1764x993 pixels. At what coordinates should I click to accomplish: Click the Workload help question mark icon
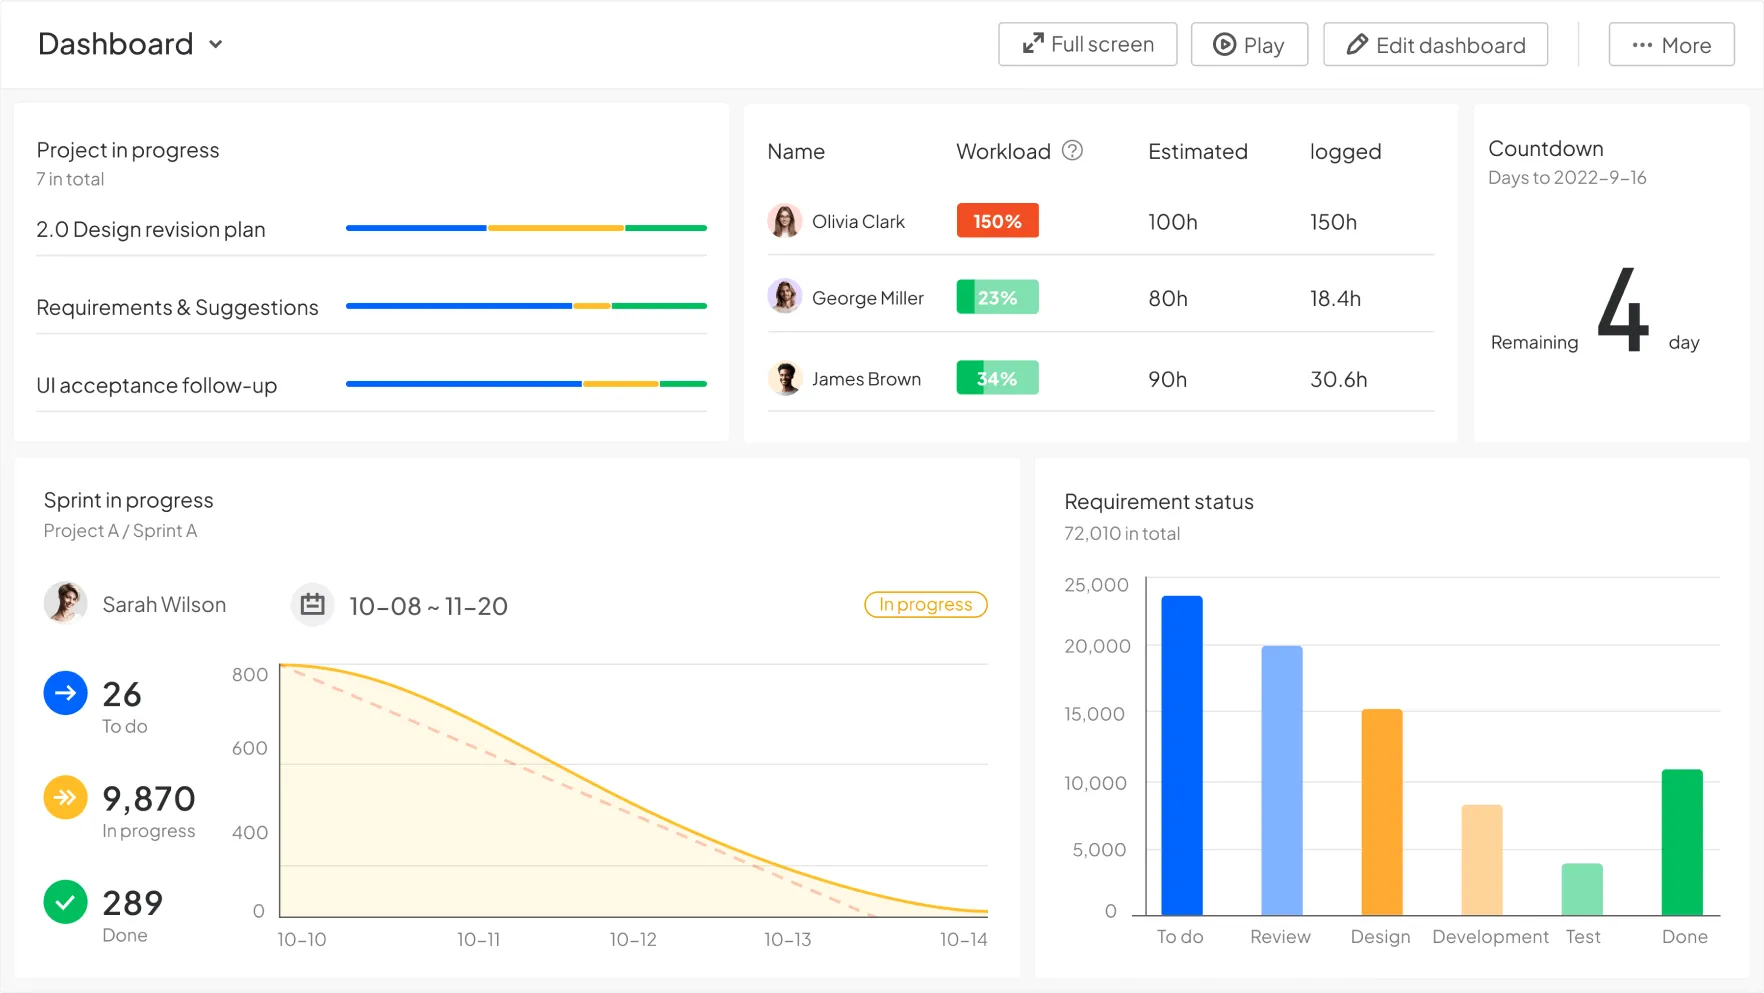(x=1072, y=151)
